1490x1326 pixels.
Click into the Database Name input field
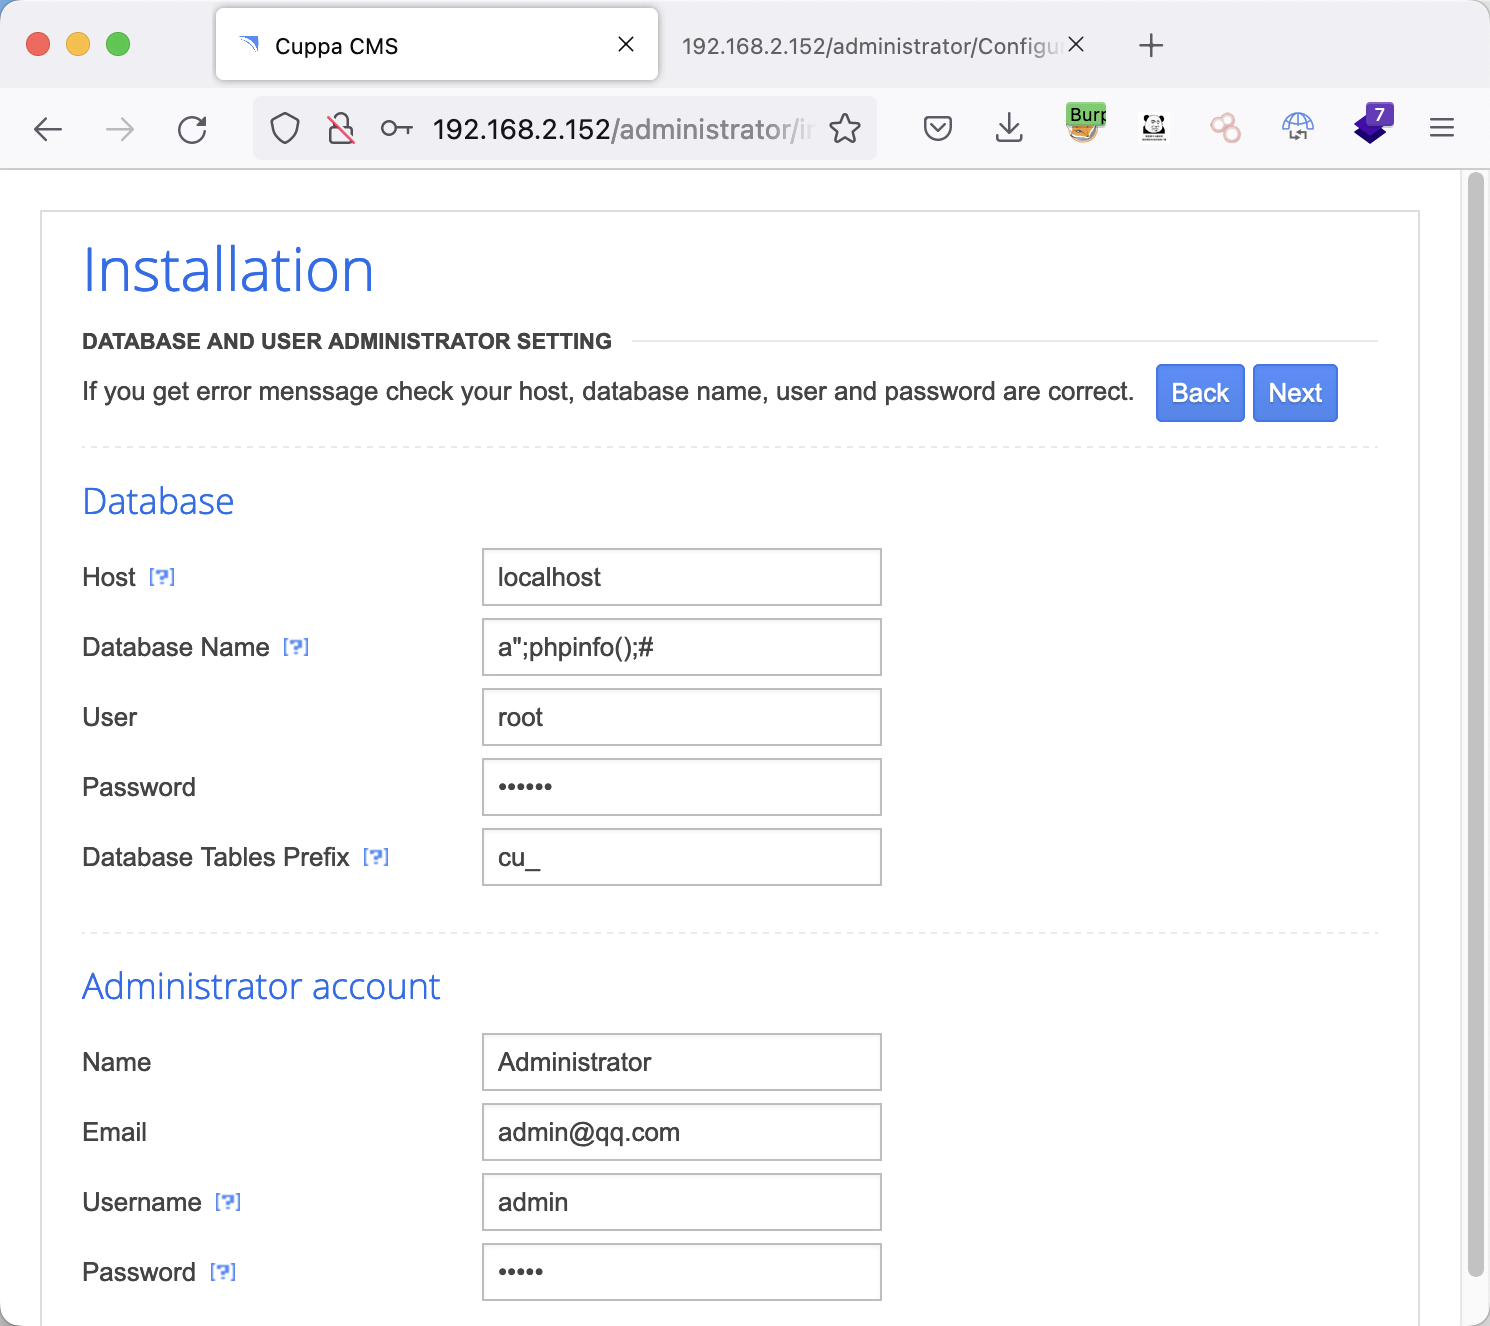[x=681, y=647]
